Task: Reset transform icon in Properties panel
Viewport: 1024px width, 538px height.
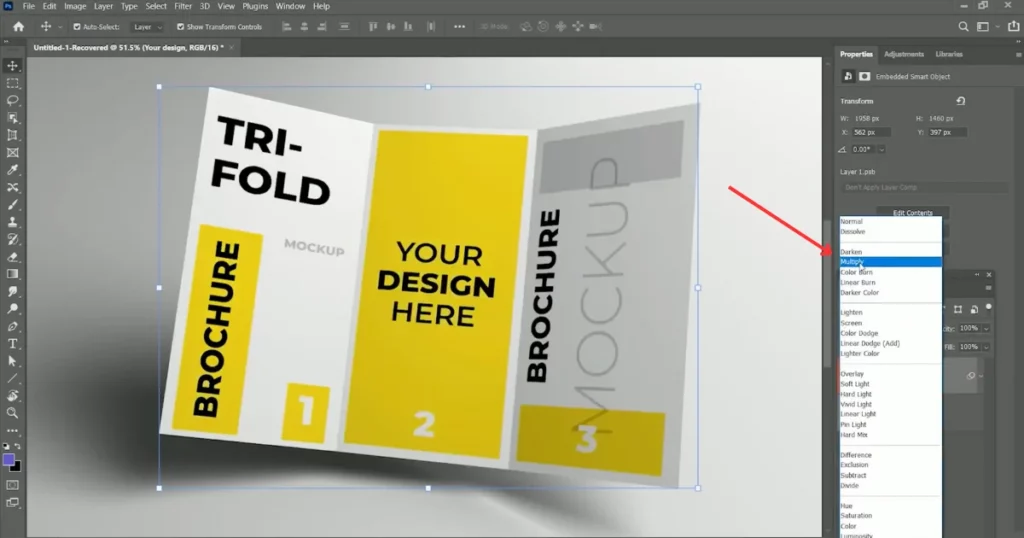Action: [x=961, y=101]
